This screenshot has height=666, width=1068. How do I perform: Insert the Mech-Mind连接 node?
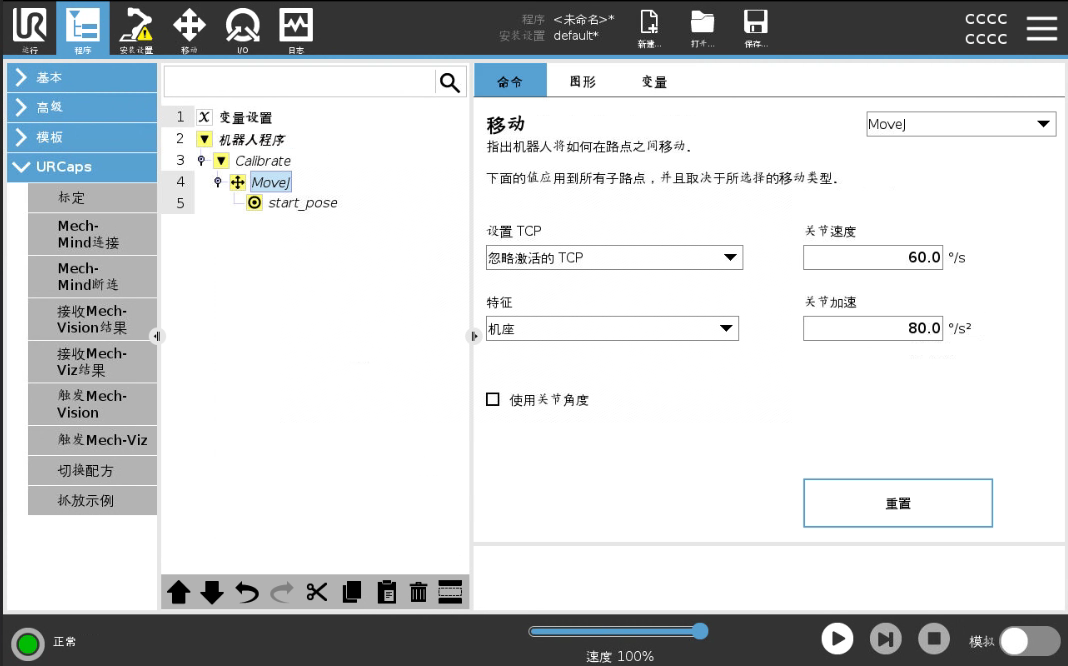pyautogui.click(x=93, y=234)
